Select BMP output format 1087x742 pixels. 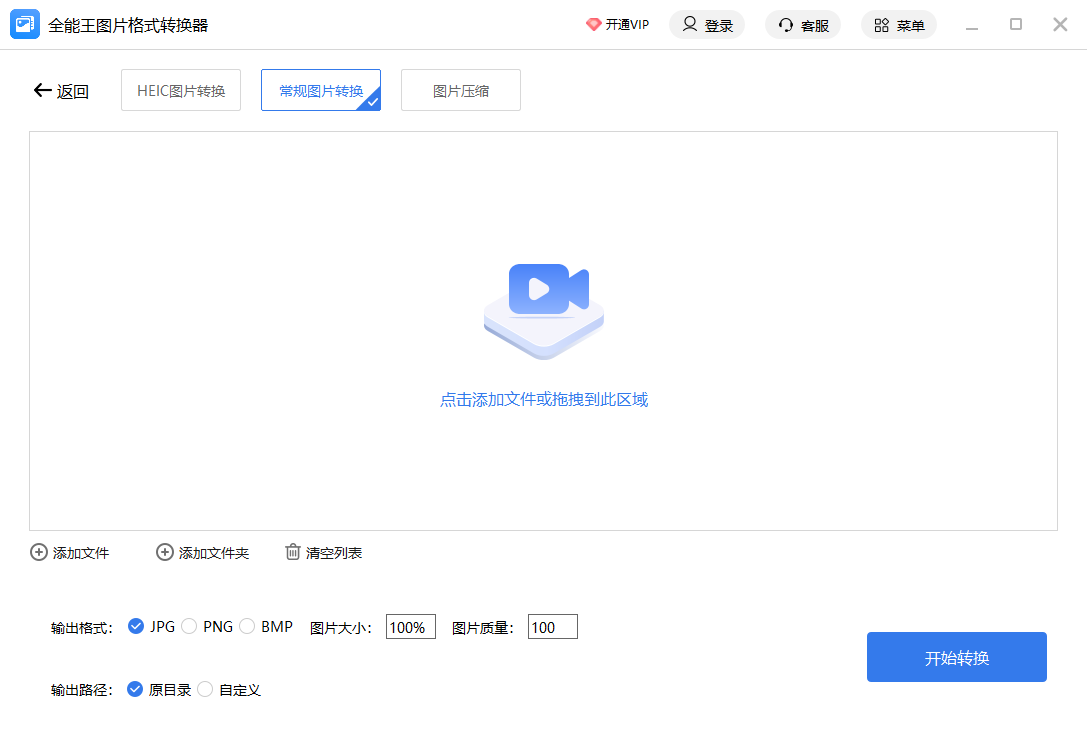point(247,627)
